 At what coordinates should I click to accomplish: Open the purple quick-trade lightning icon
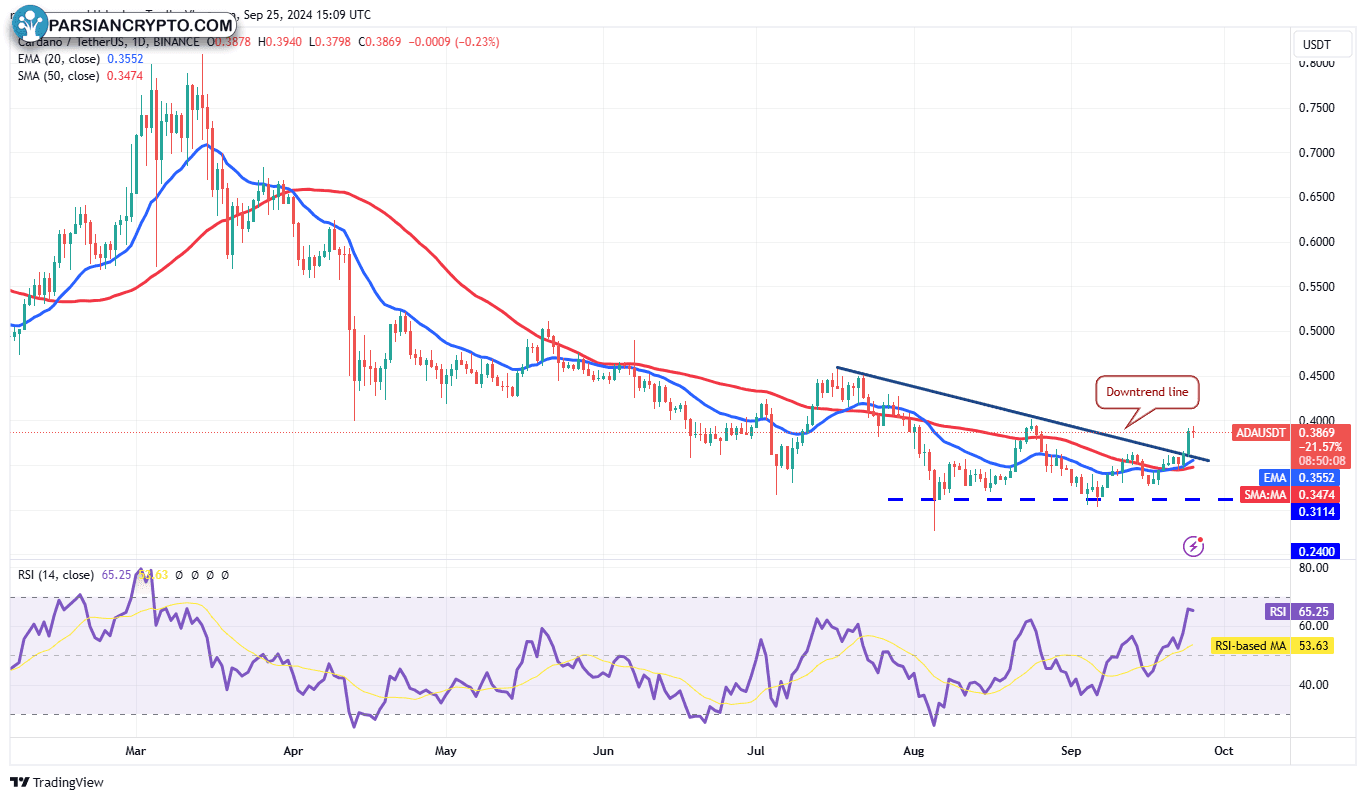[1194, 544]
